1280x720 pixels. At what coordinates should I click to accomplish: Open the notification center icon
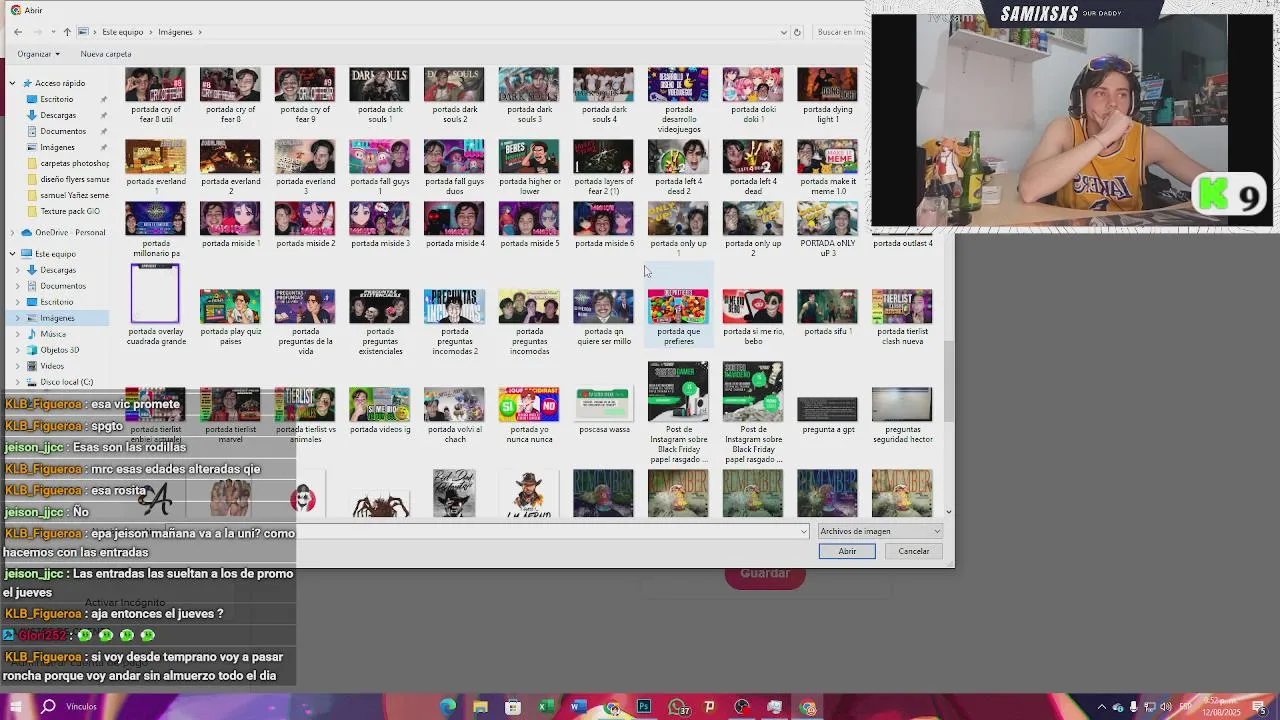(1261, 707)
